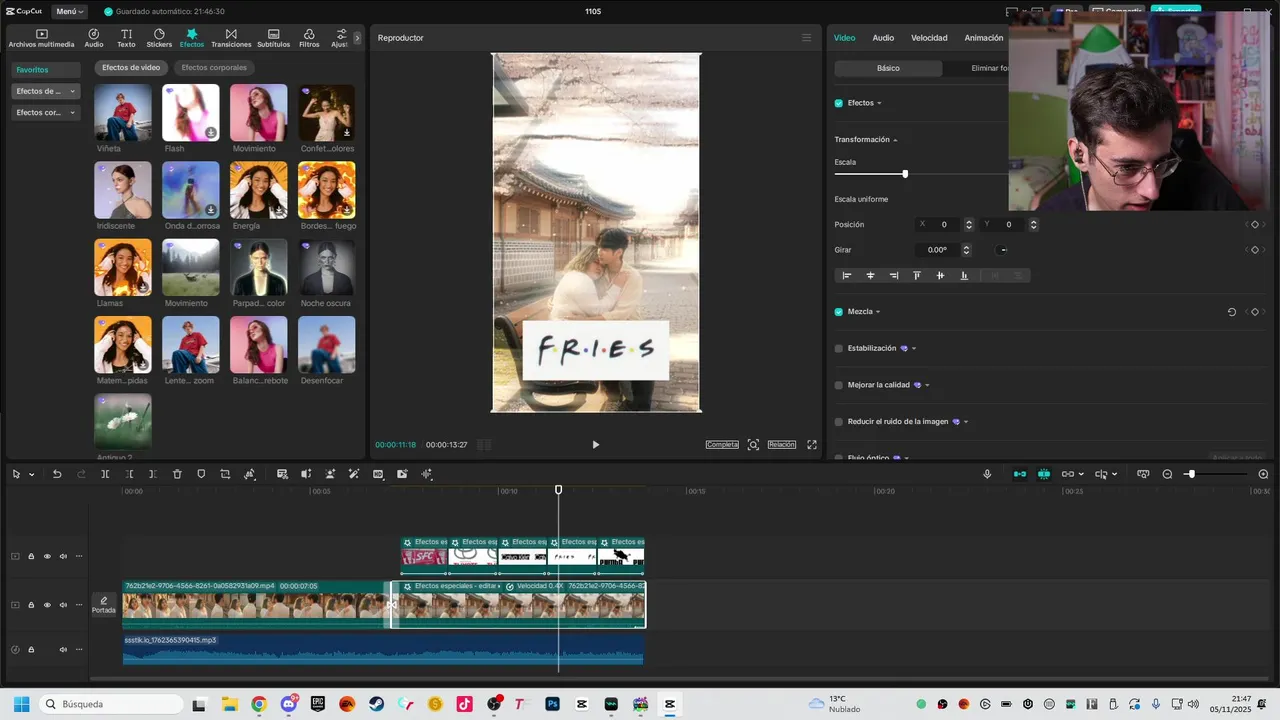Image resolution: width=1280 pixels, height=720 pixels.
Task: Hide the top effects overlay track
Action: (47, 557)
